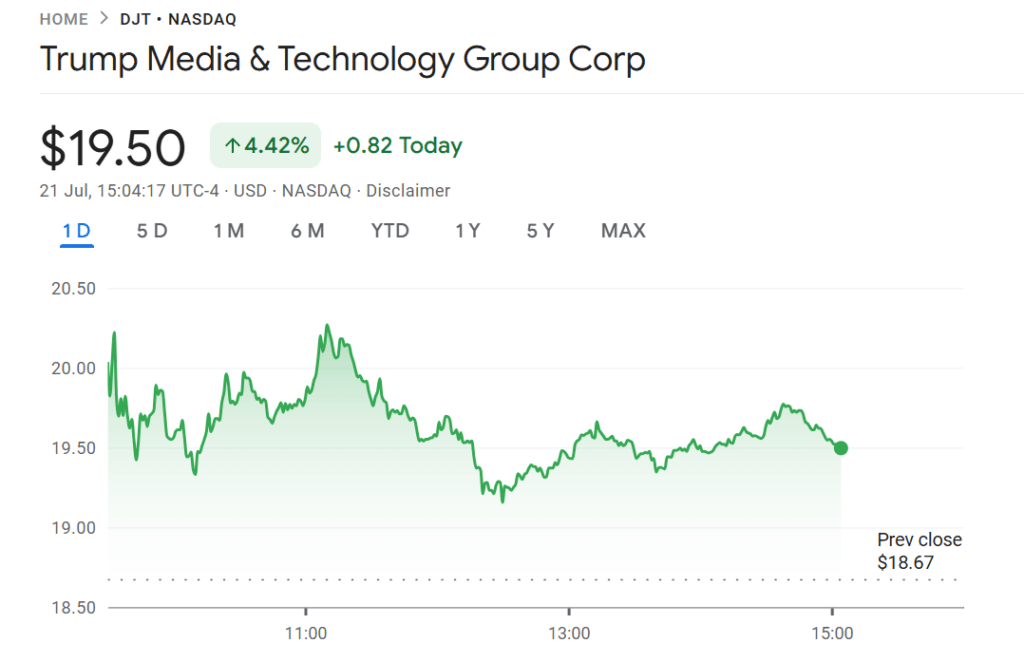Screen dimensions: 1024x662
Task: Open the YTD performance view
Action: click(x=389, y=230)
